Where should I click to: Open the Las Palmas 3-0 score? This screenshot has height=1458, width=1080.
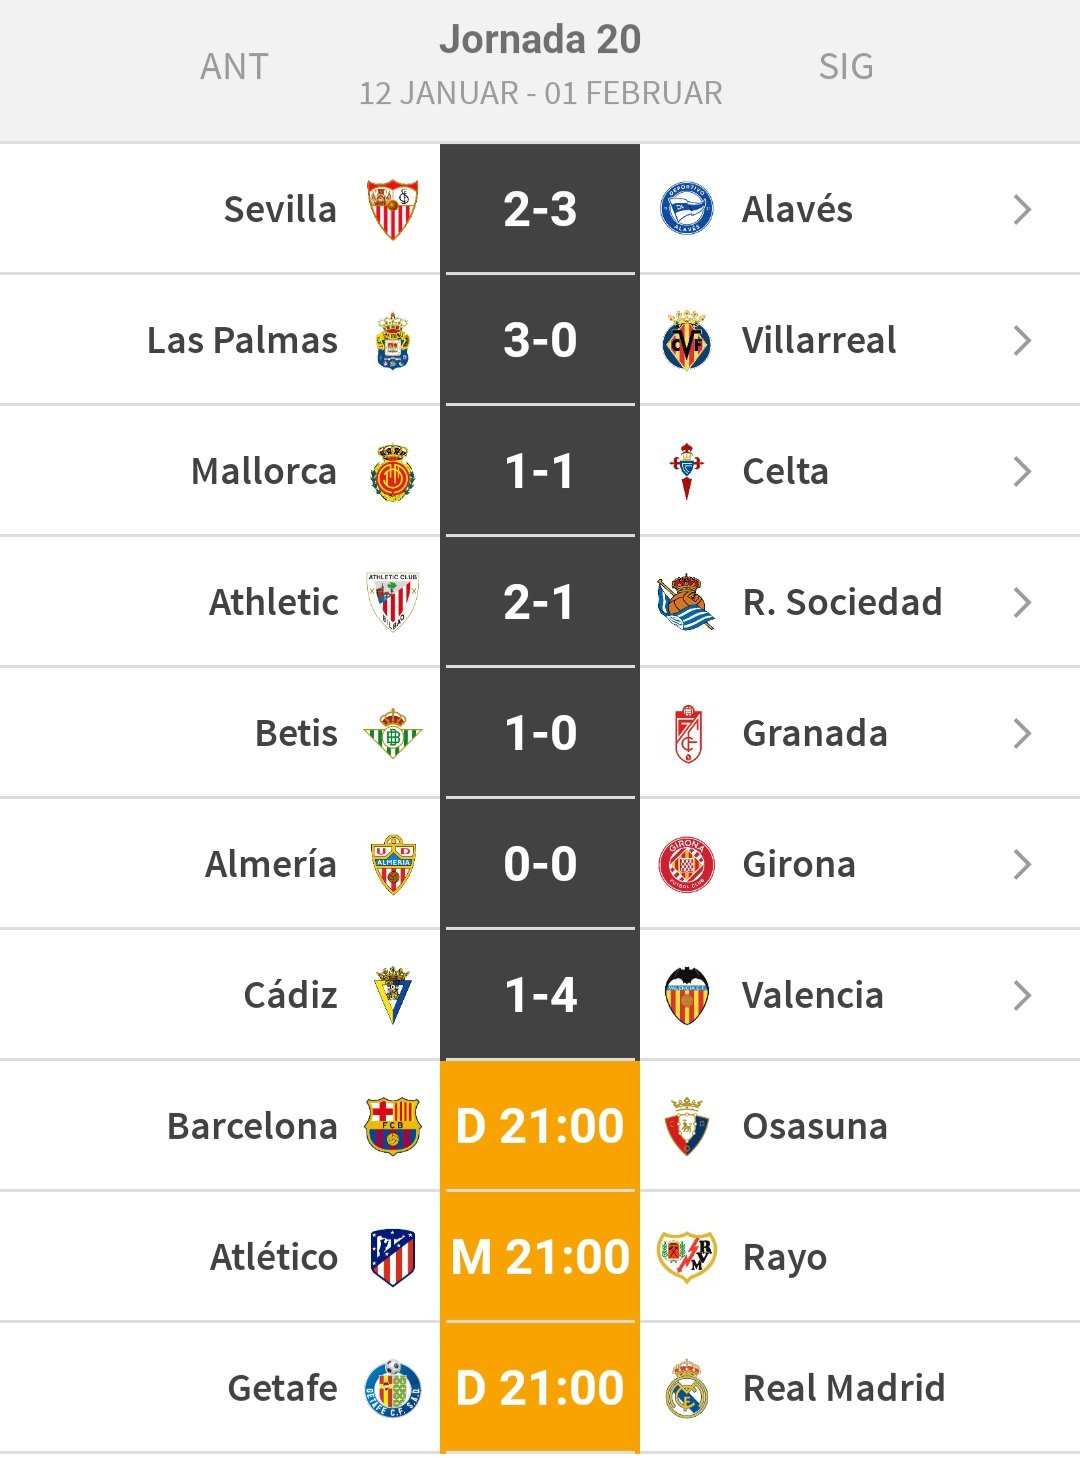click(x=540, y=340)
